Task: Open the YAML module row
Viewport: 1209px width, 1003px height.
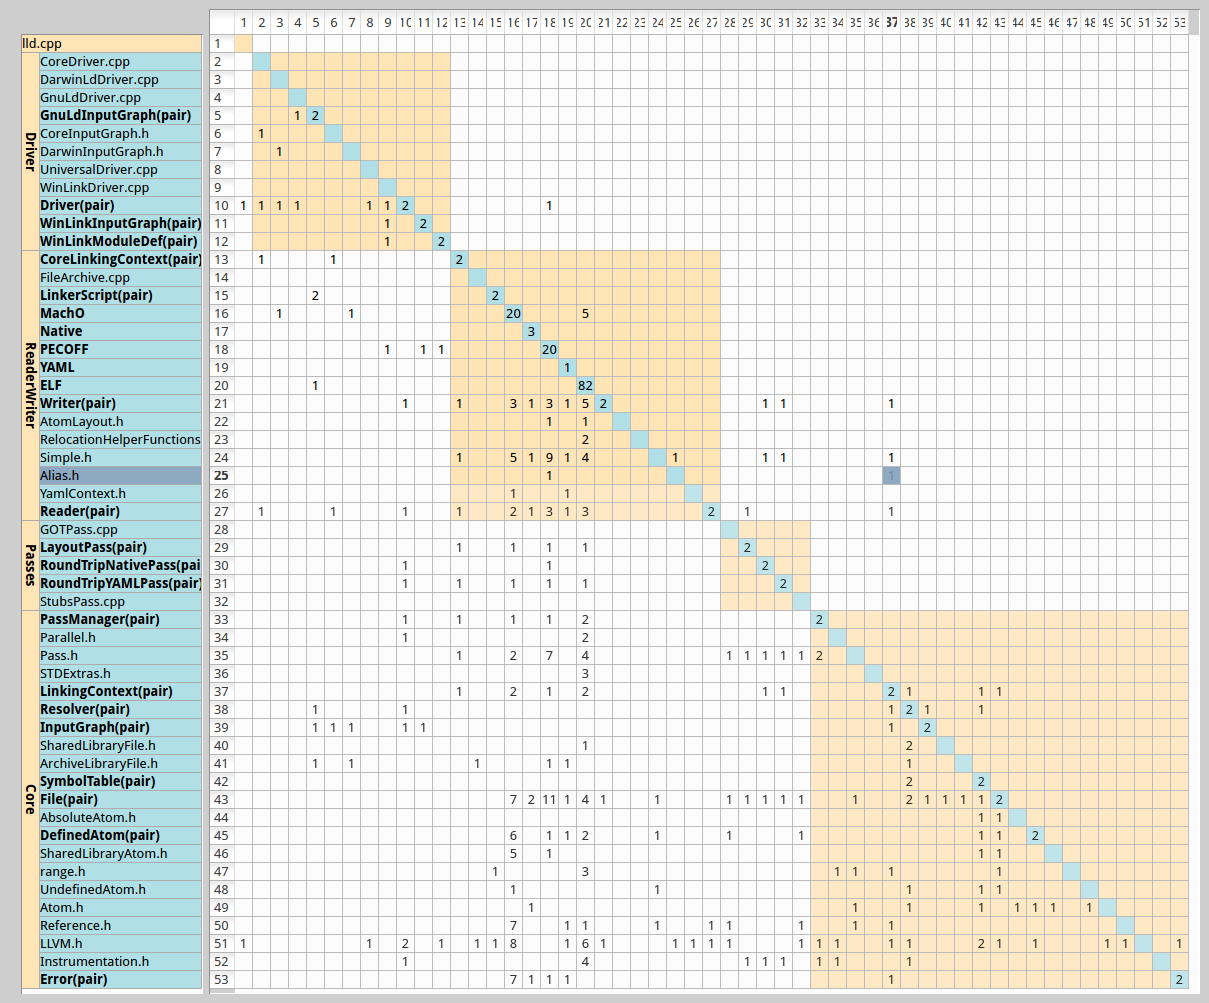Action: [120, 368]
